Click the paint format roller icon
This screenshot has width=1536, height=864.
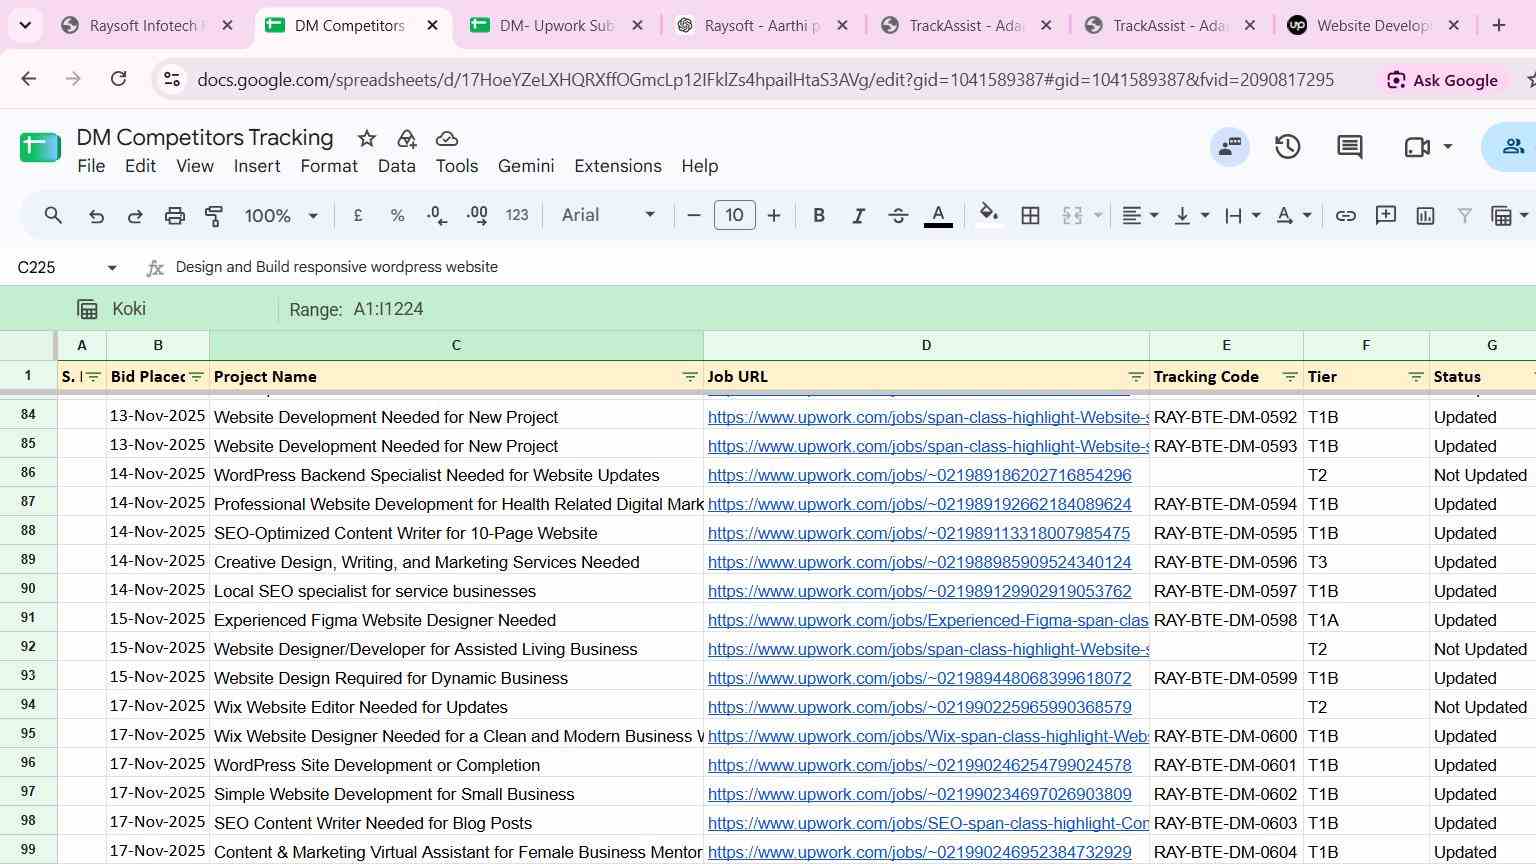pyautogui.click(x=214, y=215)
